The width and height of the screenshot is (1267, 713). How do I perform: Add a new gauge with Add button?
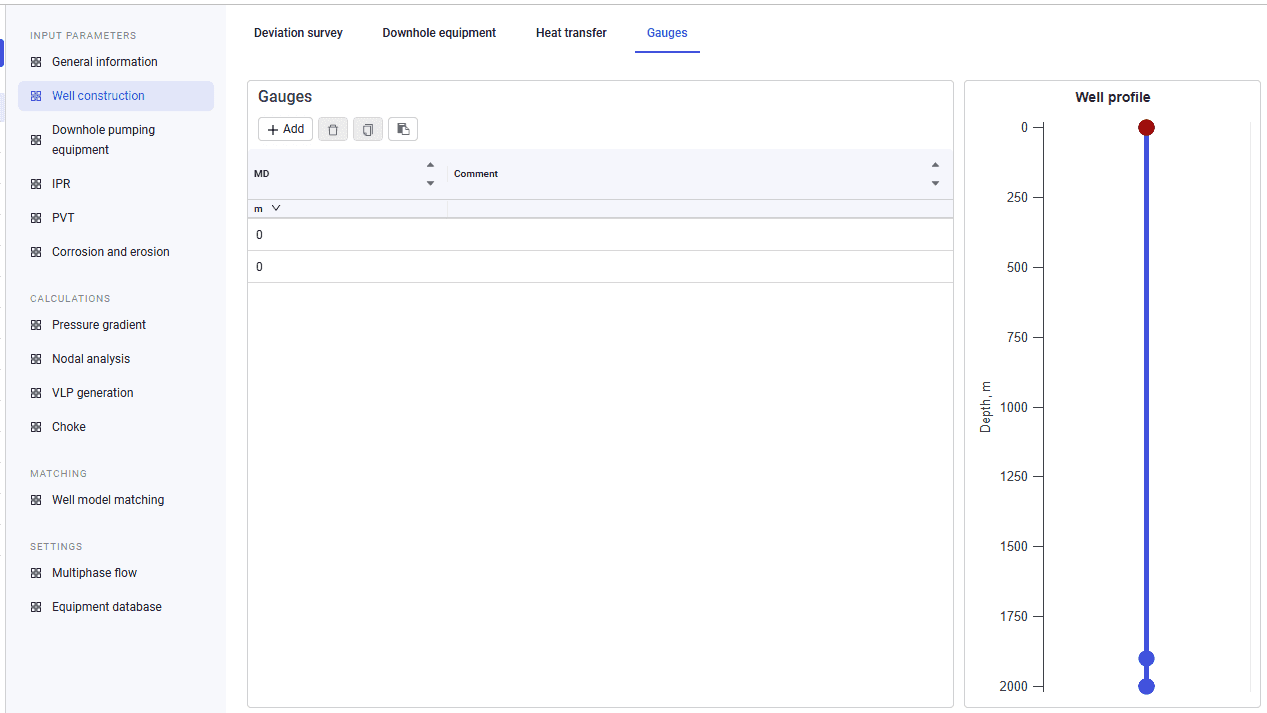(286, 129)
